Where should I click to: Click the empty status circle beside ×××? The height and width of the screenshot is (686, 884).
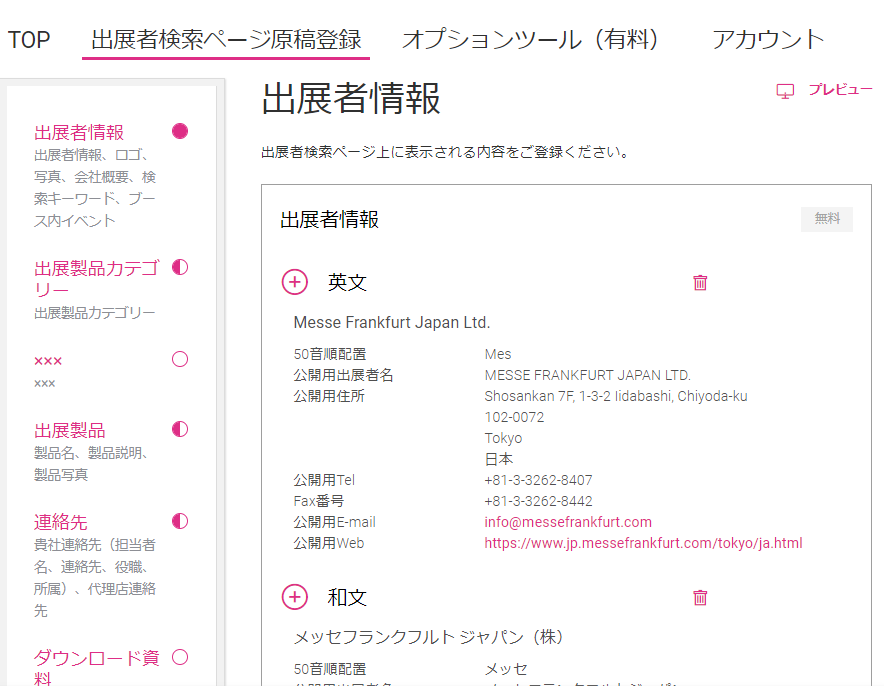[x=180, y=359]
